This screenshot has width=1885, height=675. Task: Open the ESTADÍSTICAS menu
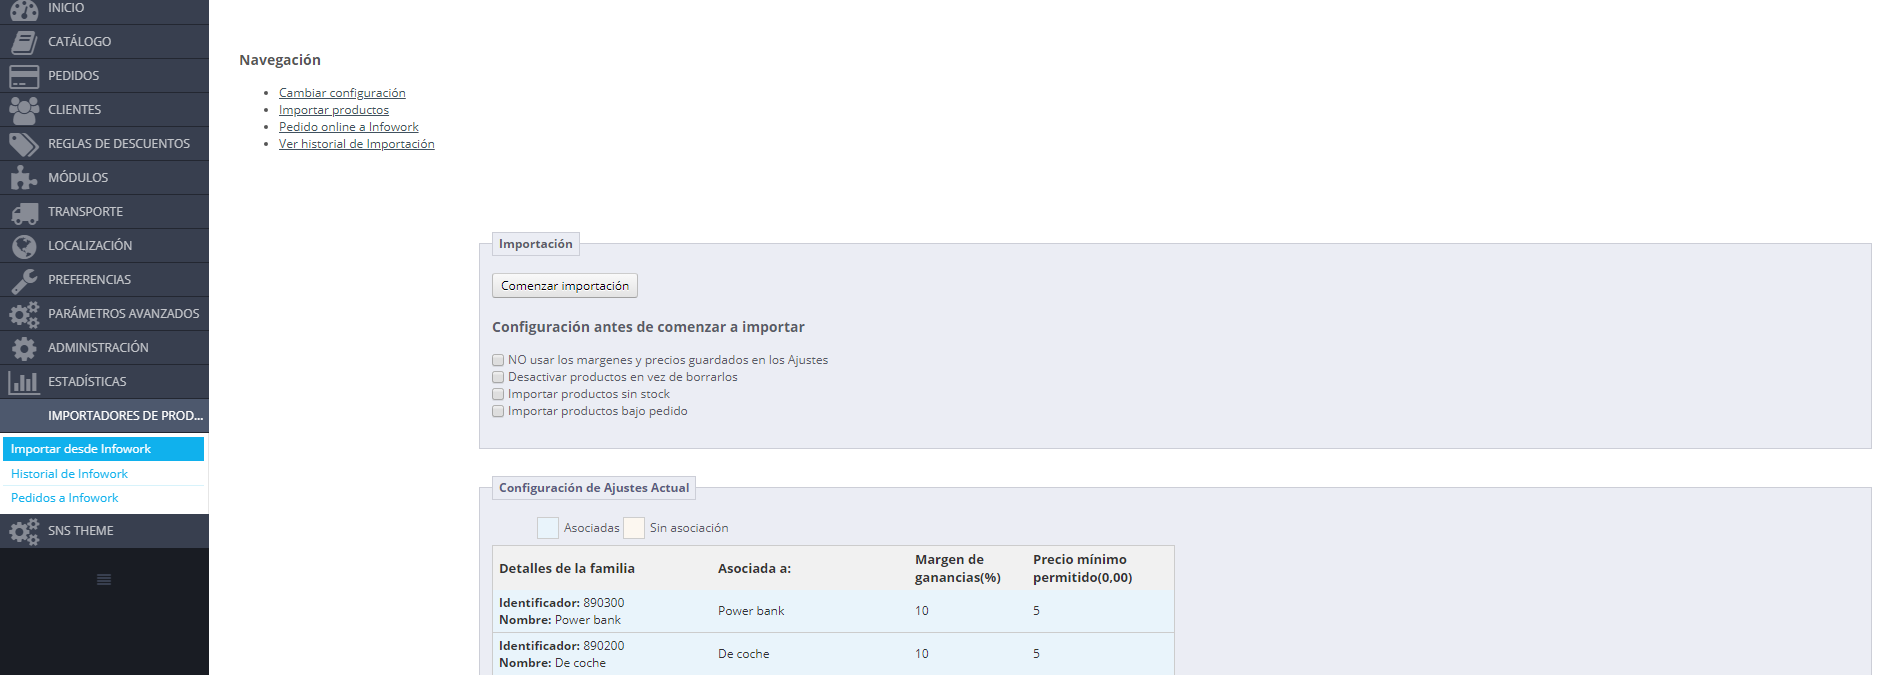pyautogui.click(x=104, y=382)
